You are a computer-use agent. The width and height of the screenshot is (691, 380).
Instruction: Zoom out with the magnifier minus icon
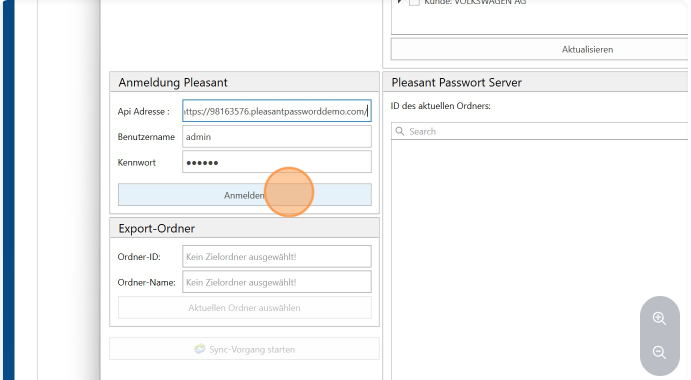659,352
